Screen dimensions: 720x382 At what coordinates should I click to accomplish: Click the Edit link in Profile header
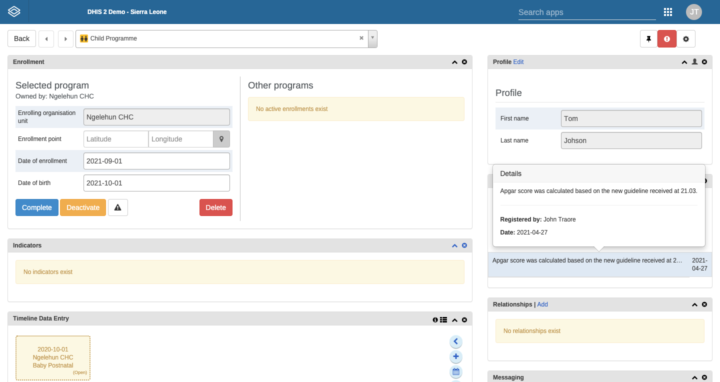518,62
